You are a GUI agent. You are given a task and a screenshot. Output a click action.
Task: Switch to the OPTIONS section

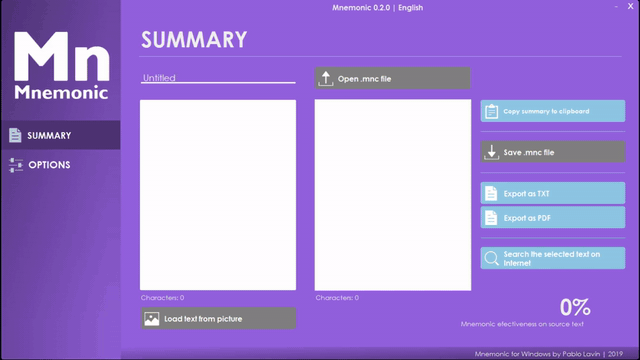click(x=60, y=165)
